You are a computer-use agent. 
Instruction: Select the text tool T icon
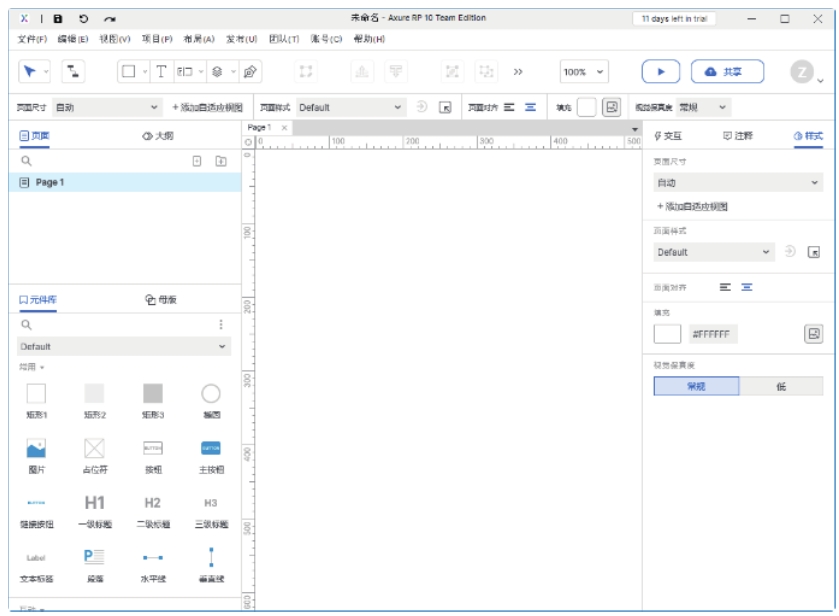point(160,71)
